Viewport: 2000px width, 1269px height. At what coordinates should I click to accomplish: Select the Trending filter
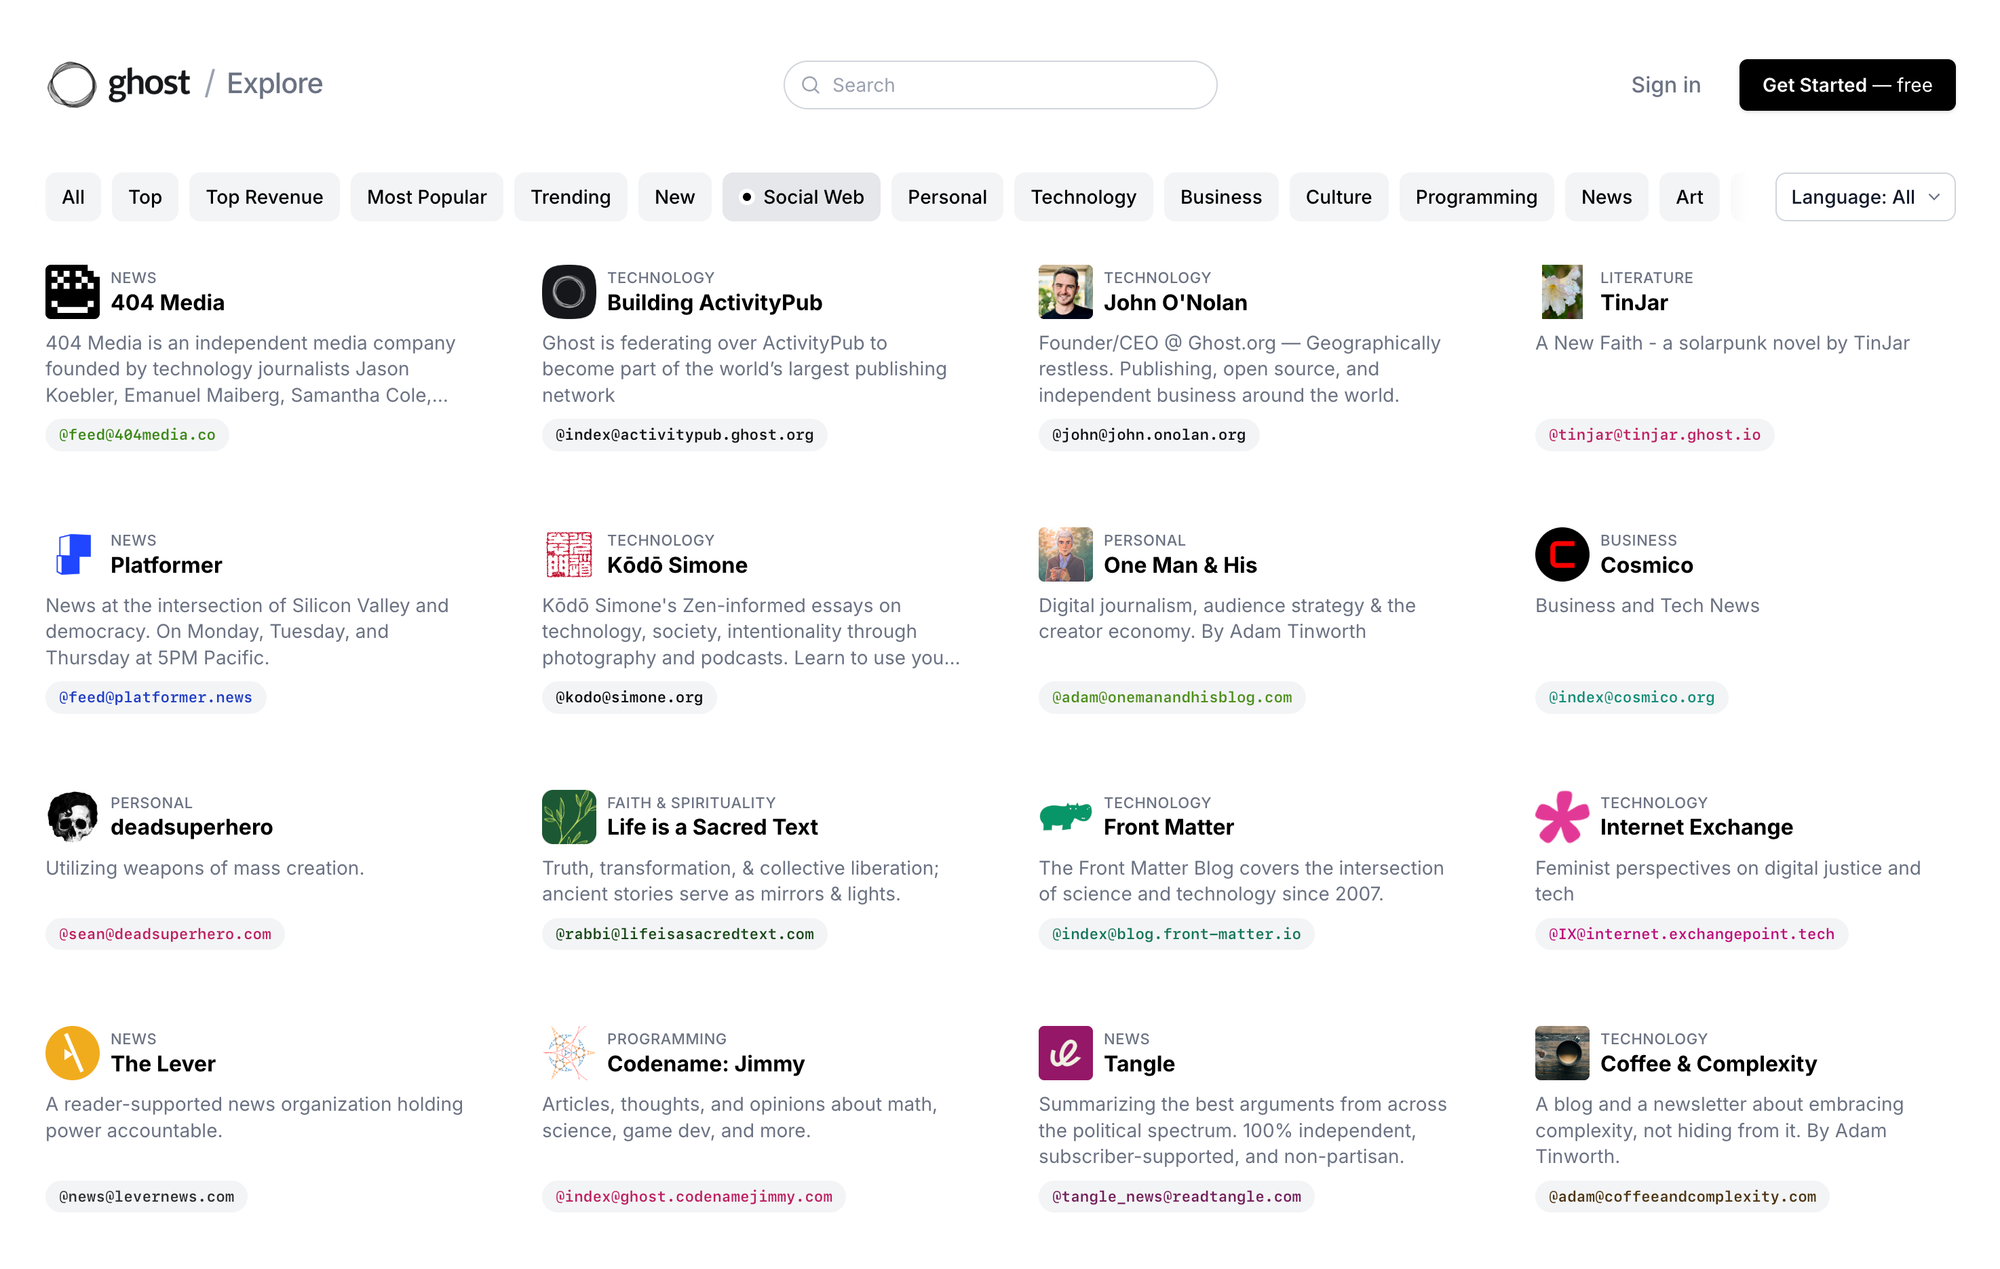tap(570, 197)
